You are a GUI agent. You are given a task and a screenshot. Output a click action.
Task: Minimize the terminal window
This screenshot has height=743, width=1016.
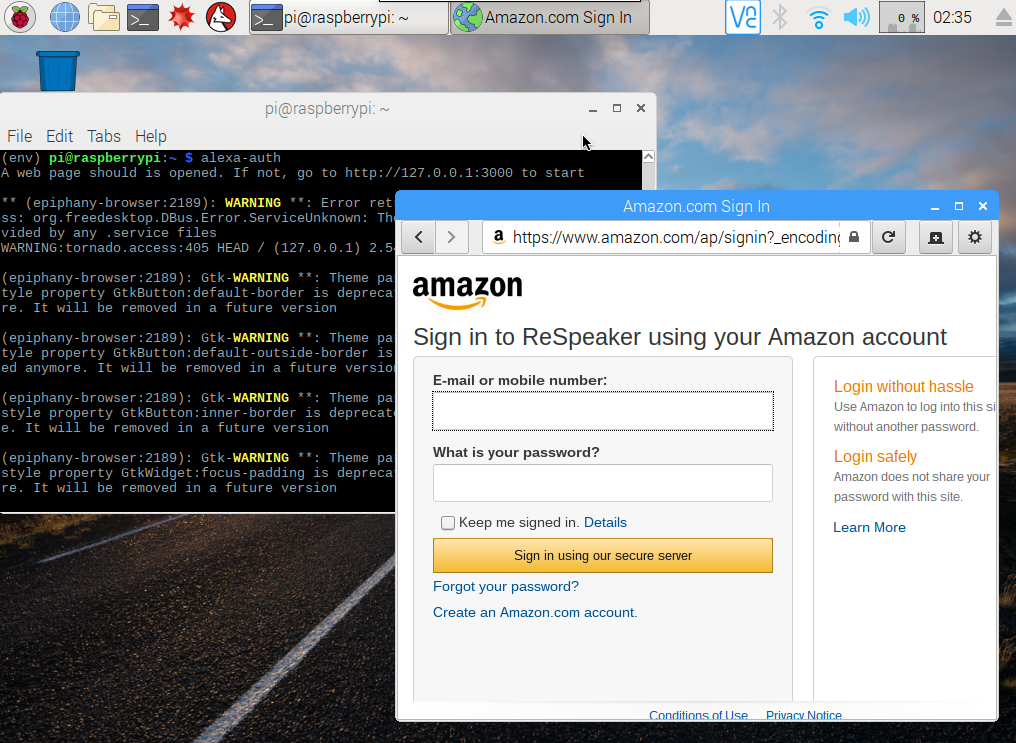(592, 109)
